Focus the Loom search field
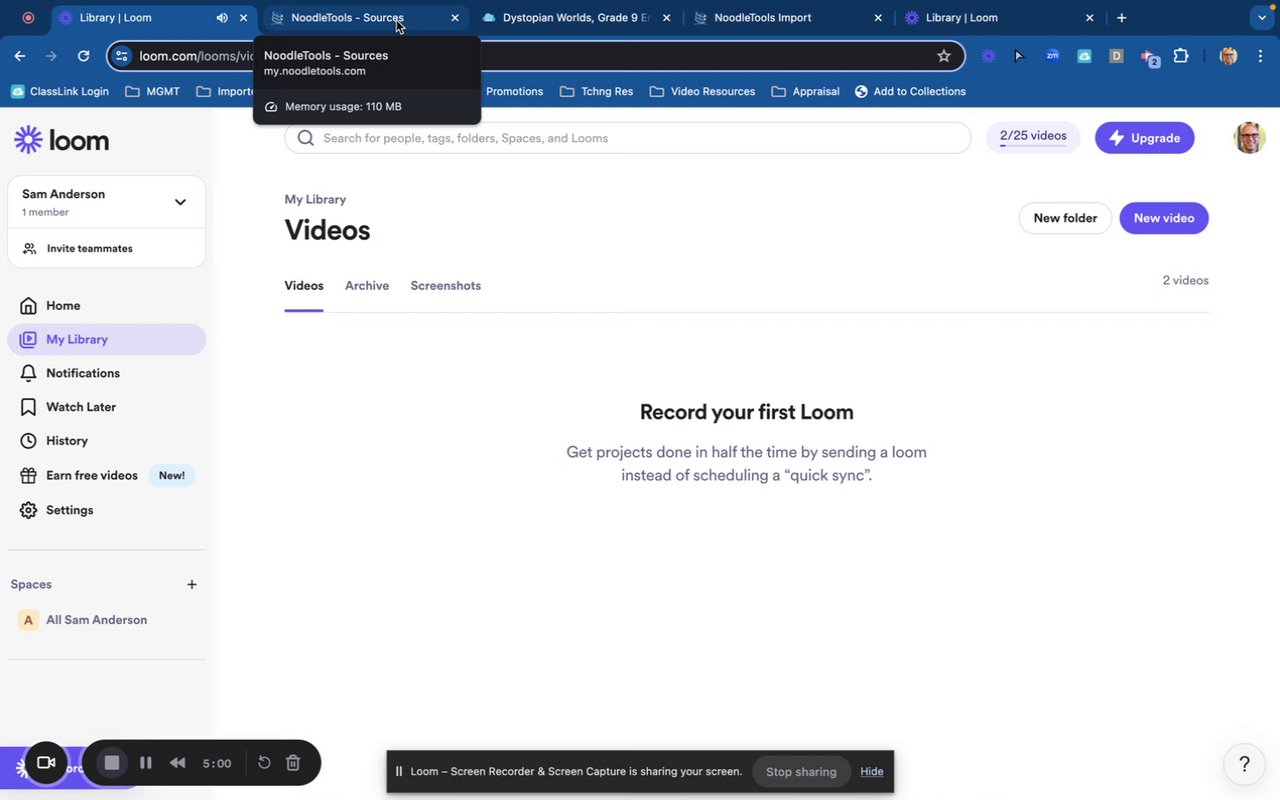This screenshot has width=1280, height=800. tap(627, 138)
